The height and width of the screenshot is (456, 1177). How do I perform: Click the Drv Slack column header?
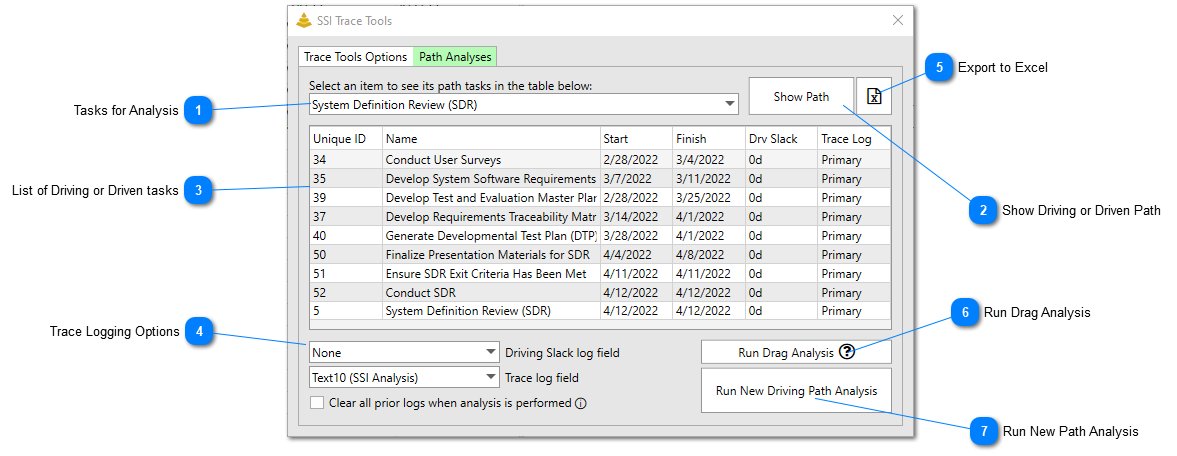tap(781, 139)
